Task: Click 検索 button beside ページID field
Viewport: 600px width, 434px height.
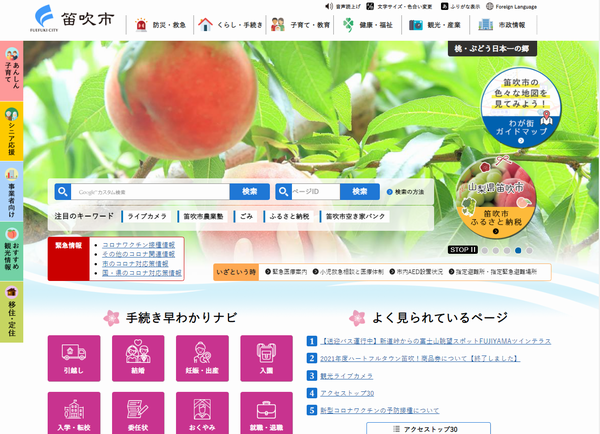Action: (360, 192)
